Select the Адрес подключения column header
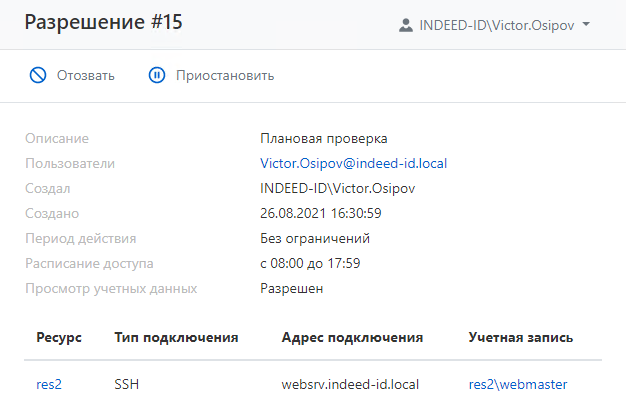Image resolution: width=626 pixels, height=416 pixels. (x=353, y=338)
